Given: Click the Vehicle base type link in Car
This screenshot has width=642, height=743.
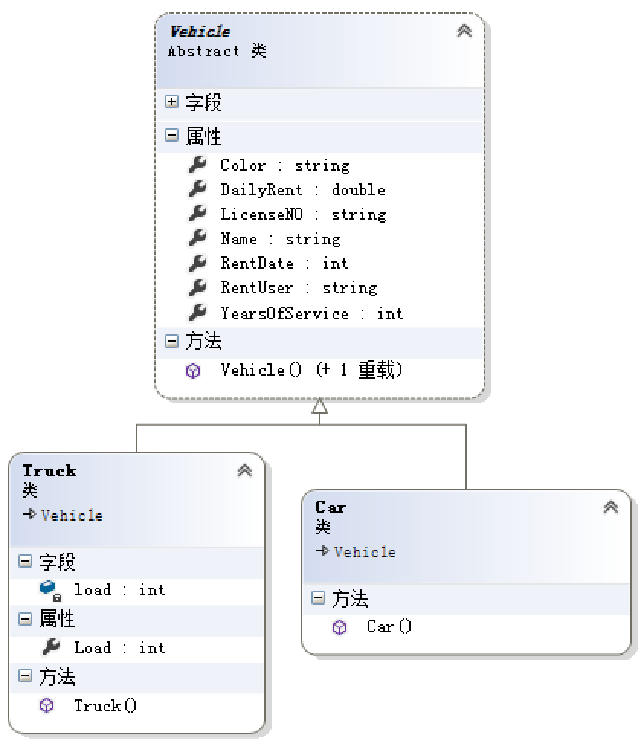Looking at the screenshot, I should click(x=364, y=552).
